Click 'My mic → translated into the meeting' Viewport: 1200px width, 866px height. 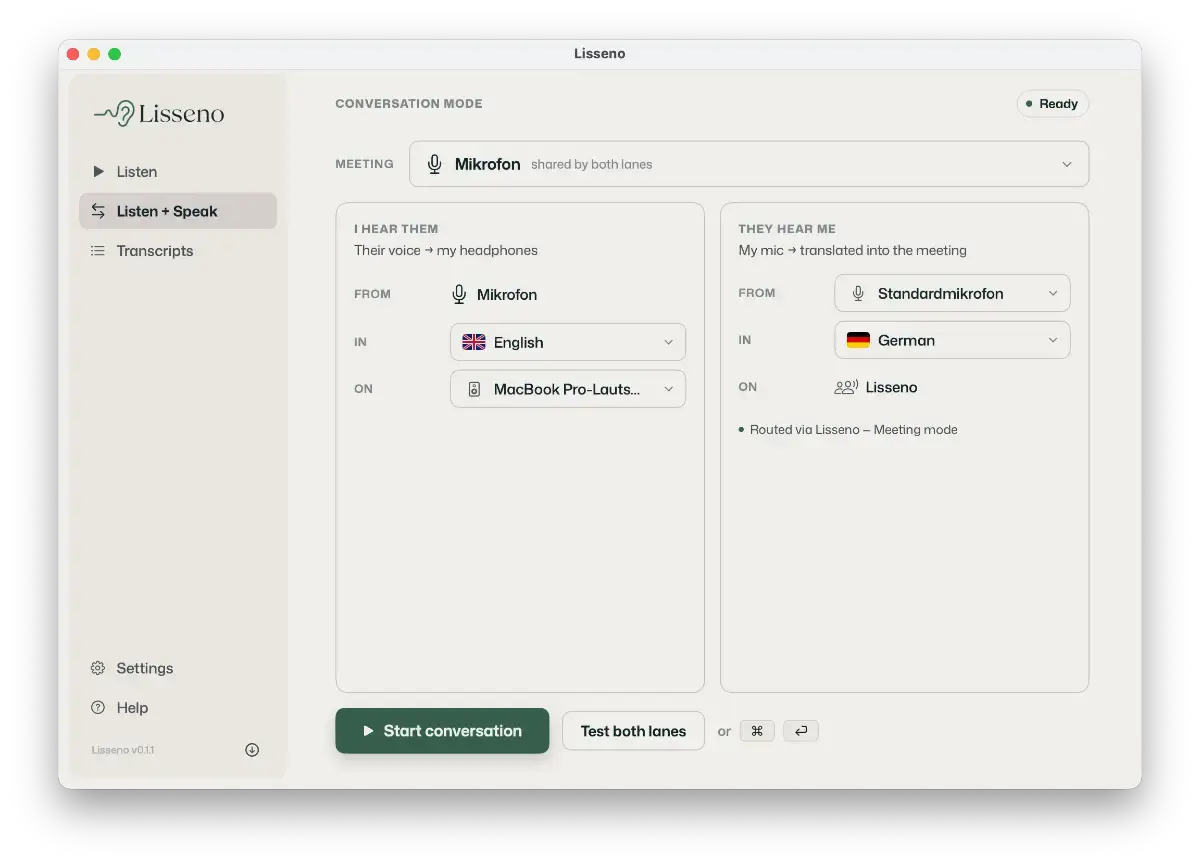pyautogui.click(x=853, y=250)
